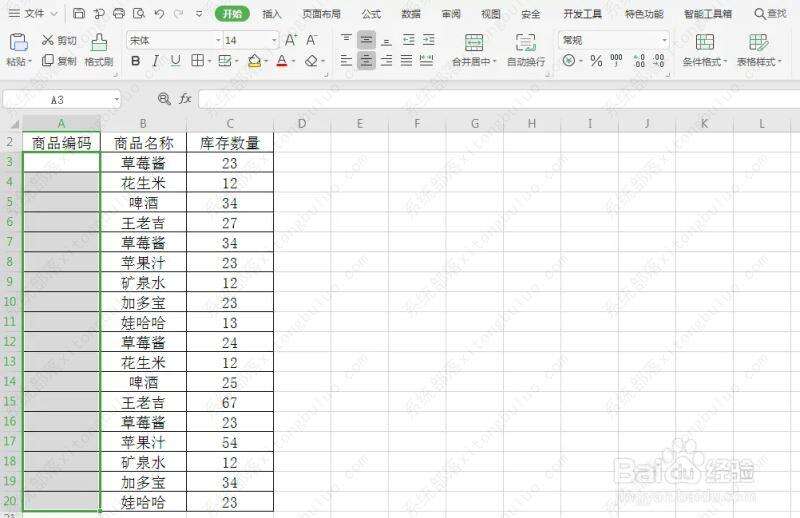
Task: Click the Copy (复制) icon
Action: (x=47, y=61)
